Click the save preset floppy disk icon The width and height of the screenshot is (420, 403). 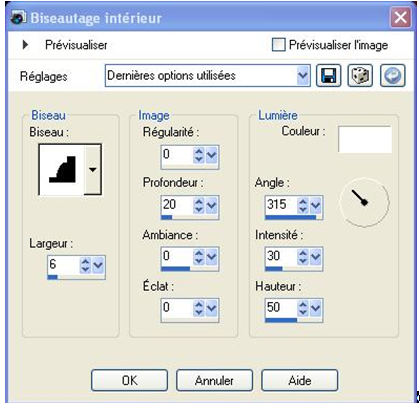(x=328, y=76)
